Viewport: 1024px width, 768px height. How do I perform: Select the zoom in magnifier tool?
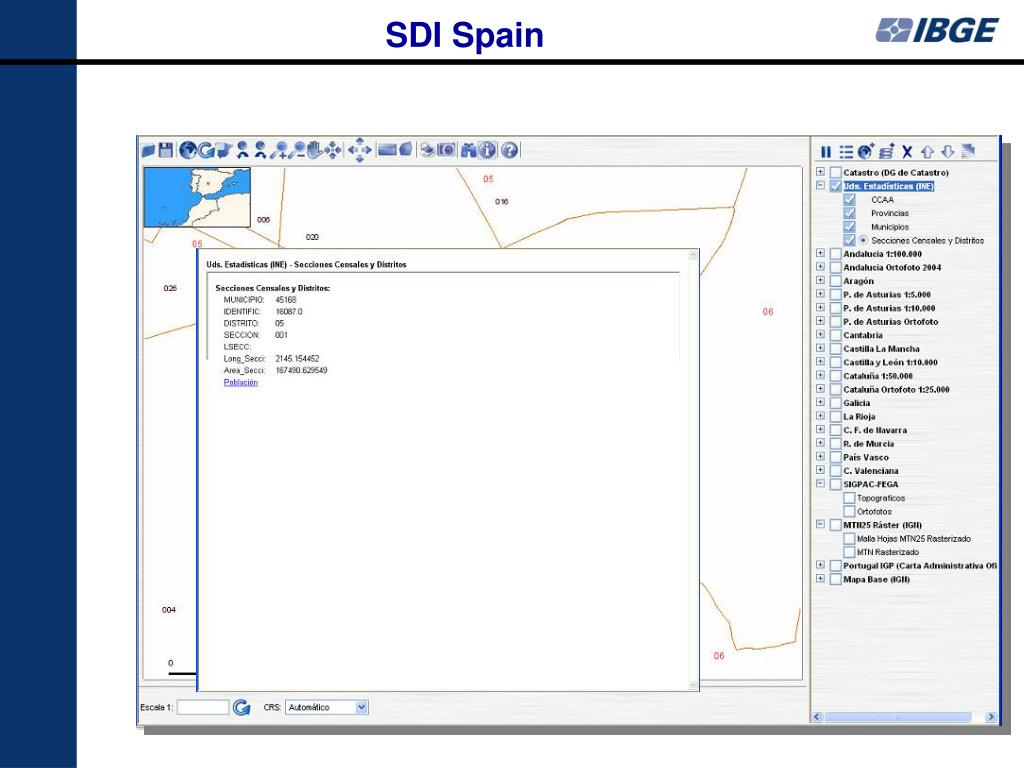(x=281, y=150)
